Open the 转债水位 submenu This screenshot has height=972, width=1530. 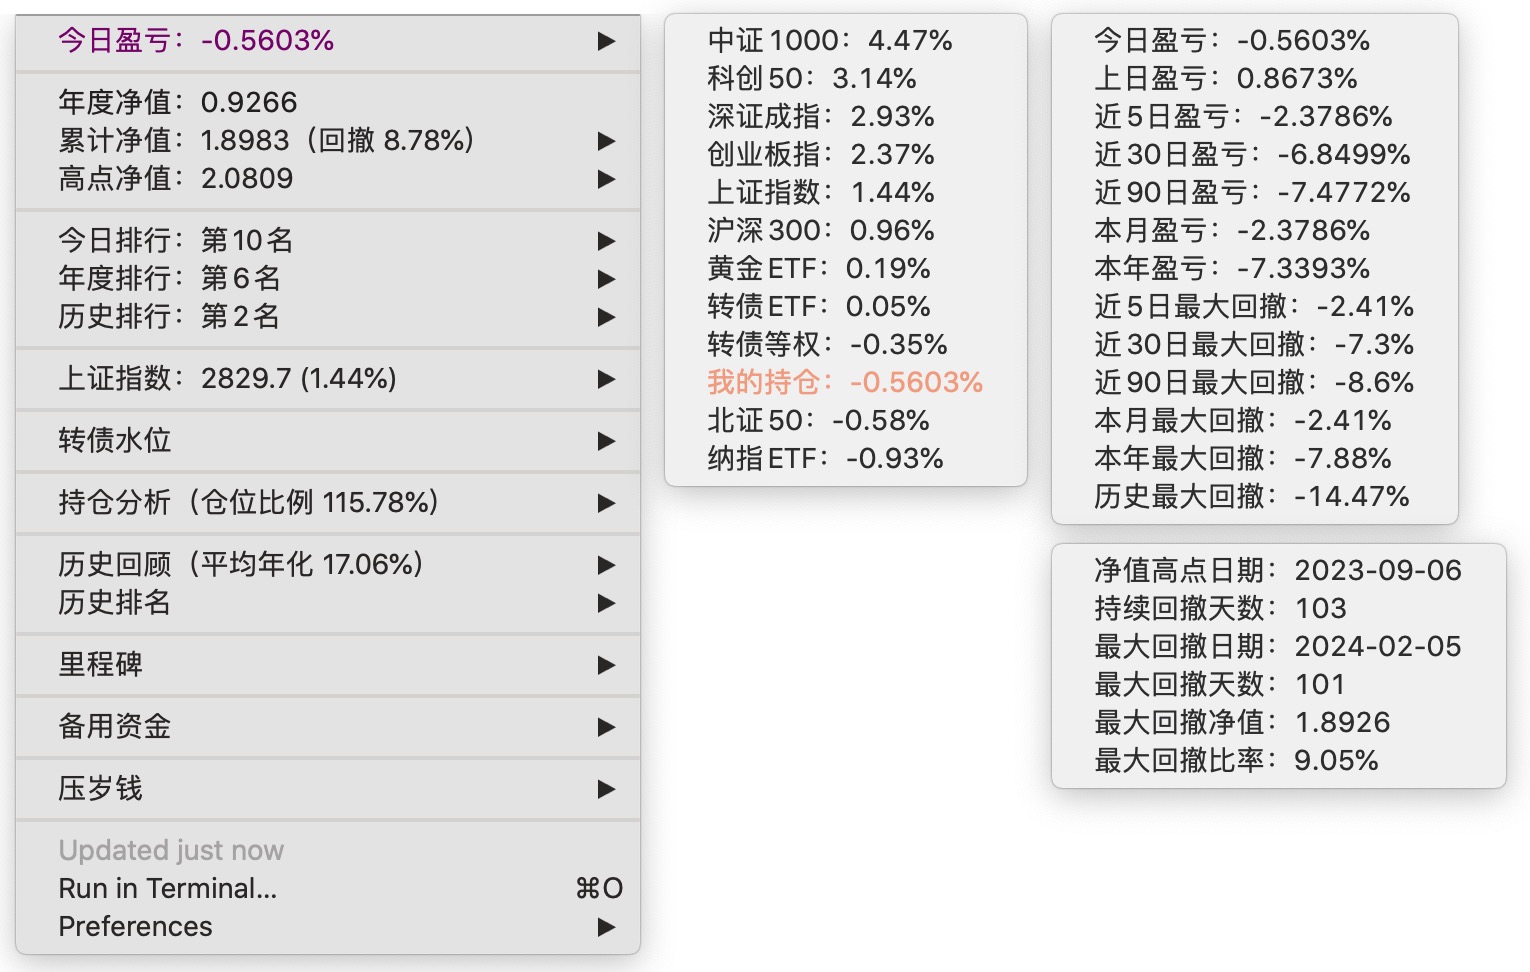[x=115, y=441]
